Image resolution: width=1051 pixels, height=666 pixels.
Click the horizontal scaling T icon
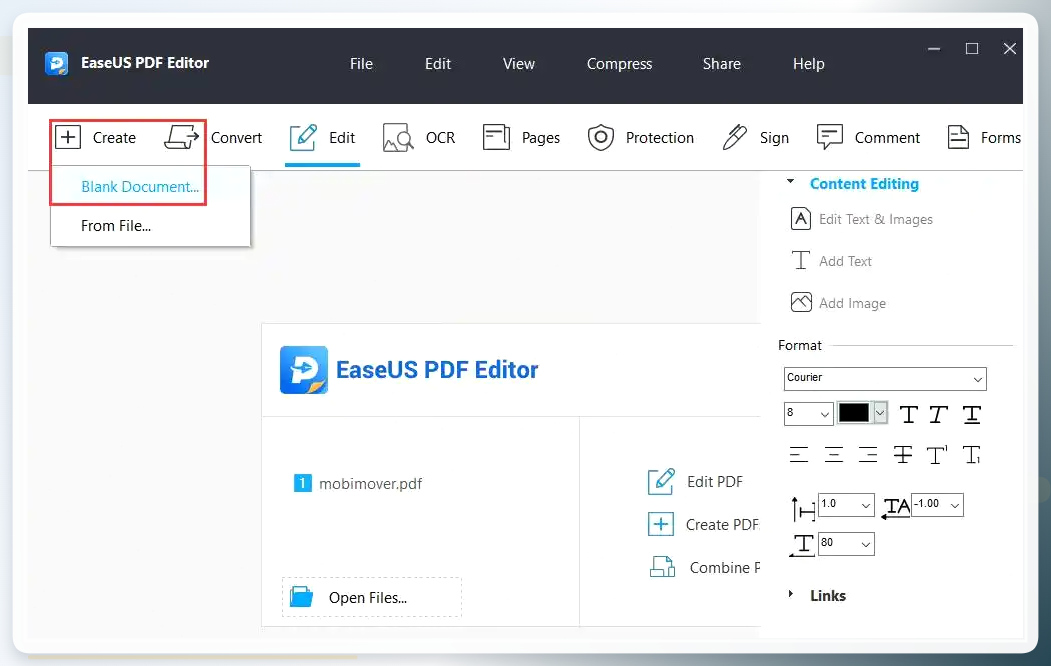point(802,545)
